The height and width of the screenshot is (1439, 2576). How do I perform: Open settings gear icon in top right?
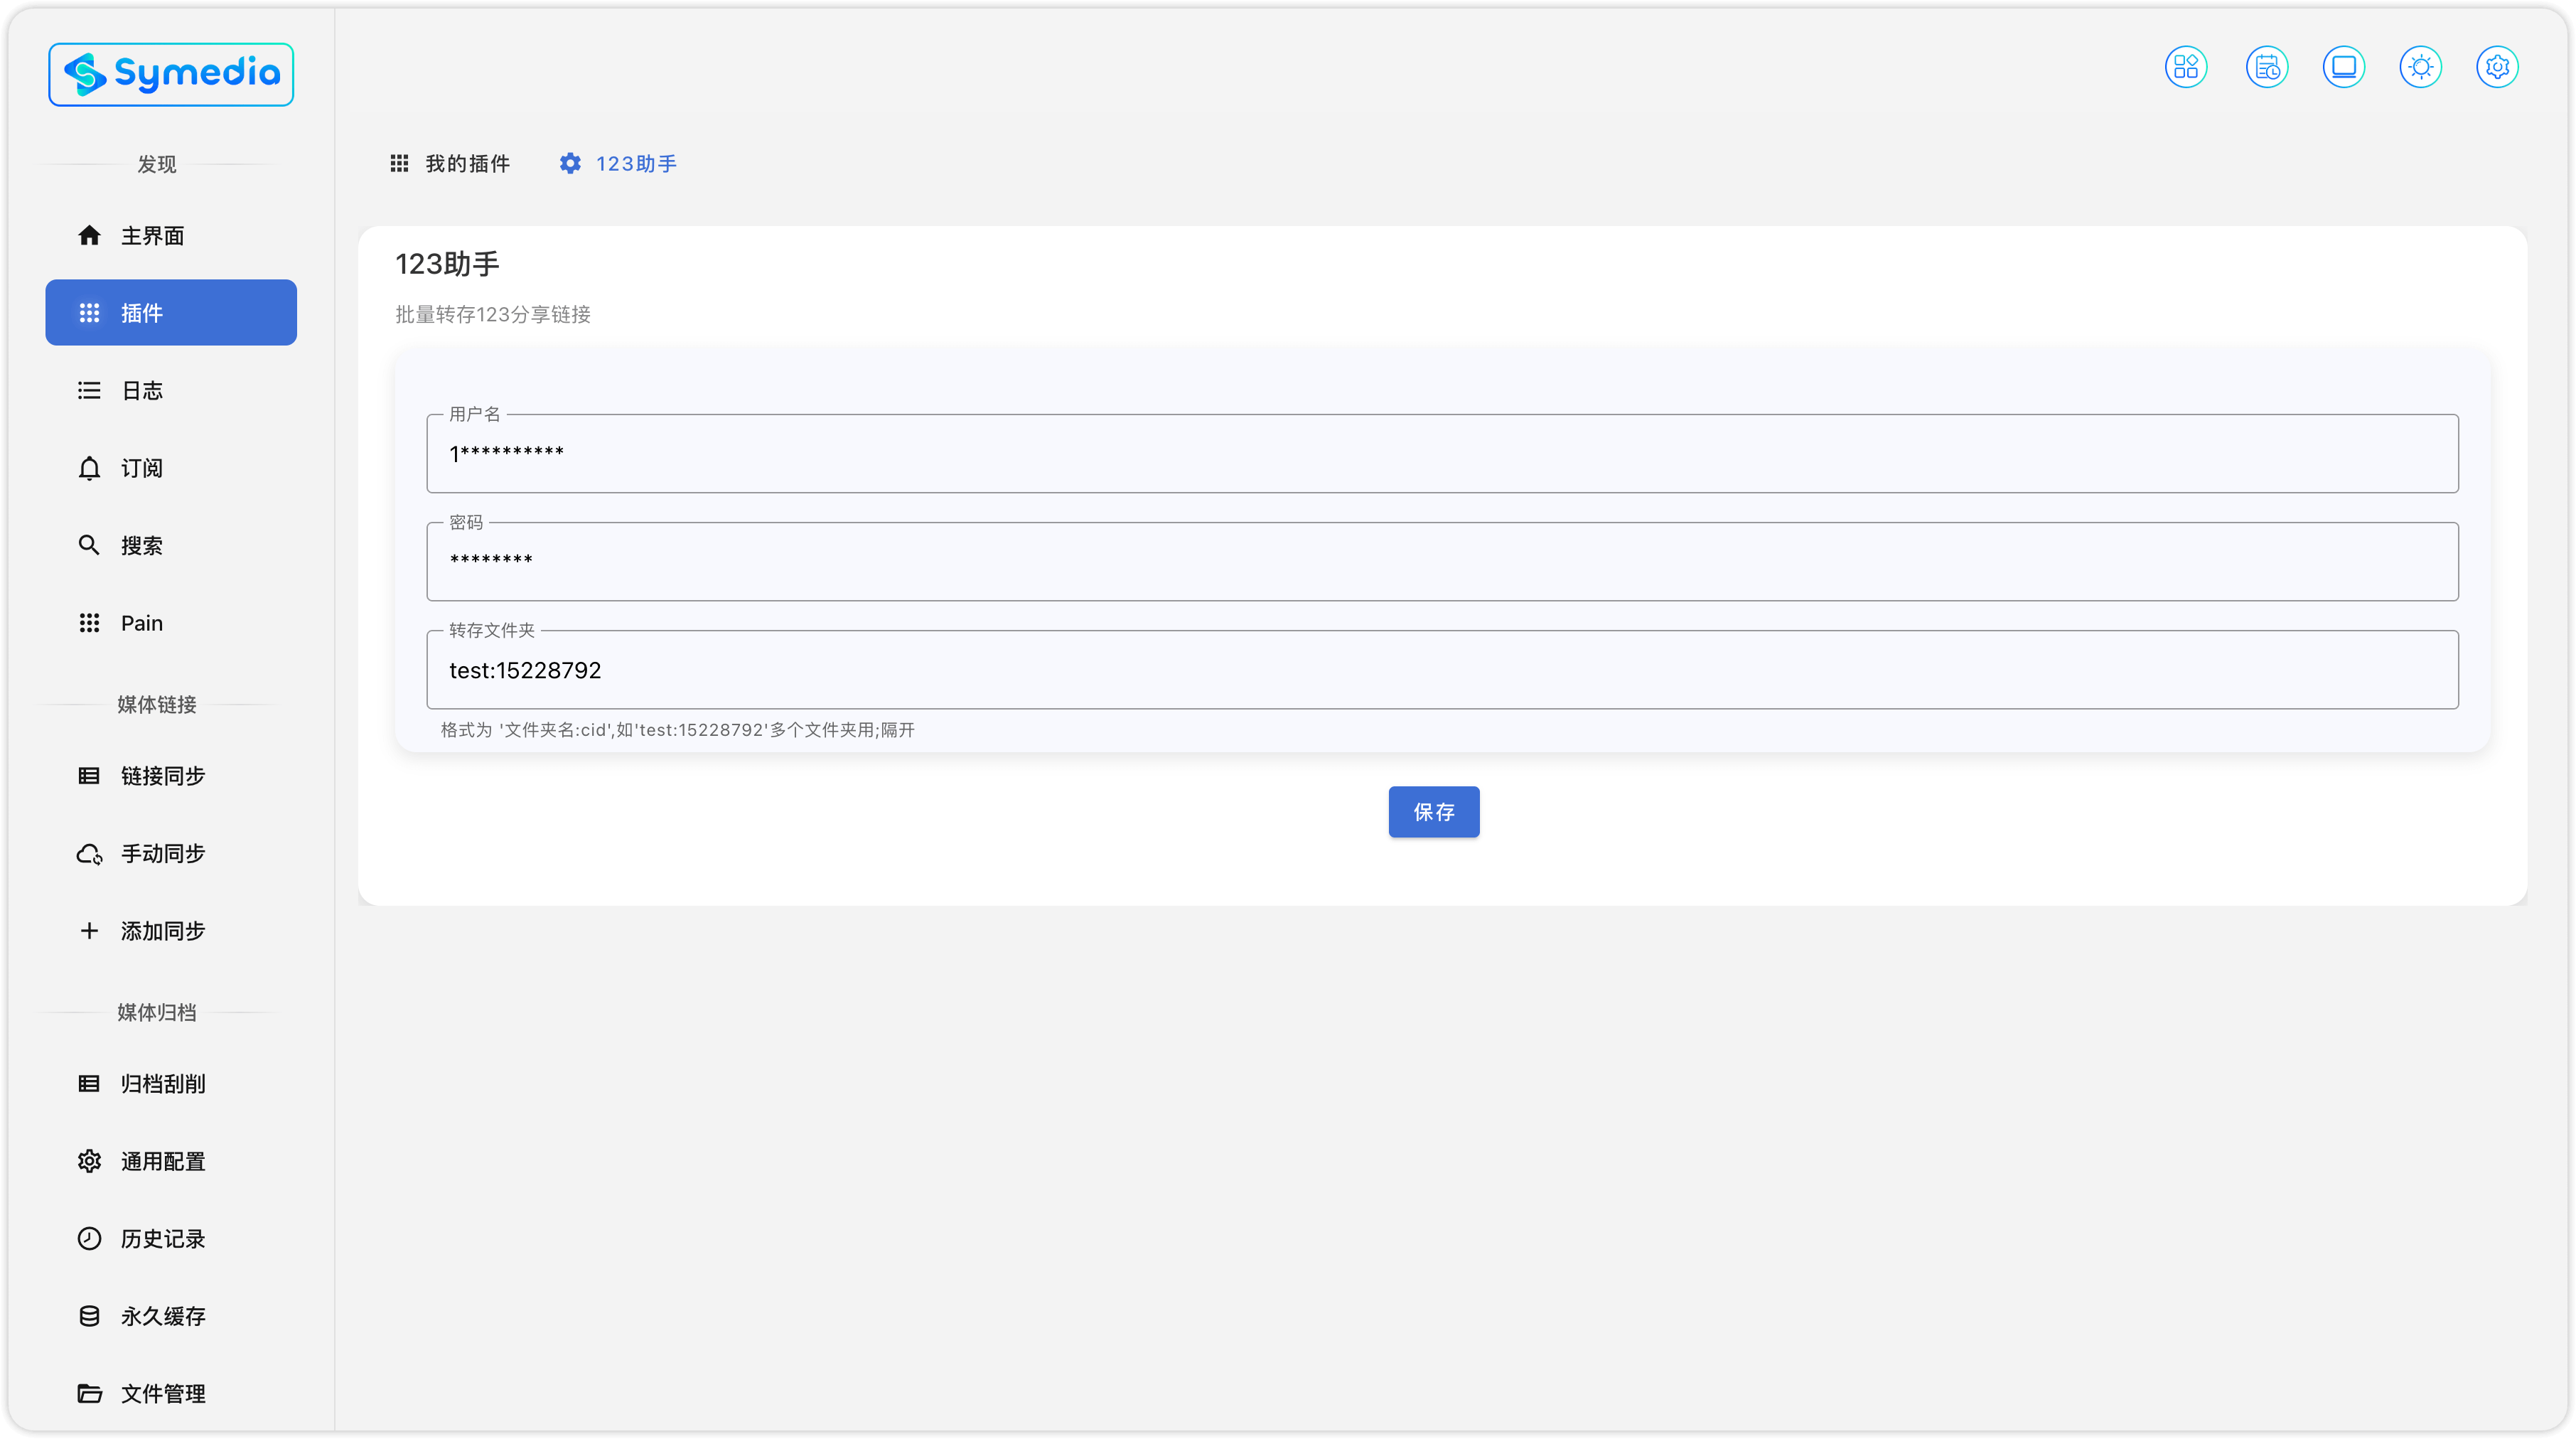click(2497, 67)
